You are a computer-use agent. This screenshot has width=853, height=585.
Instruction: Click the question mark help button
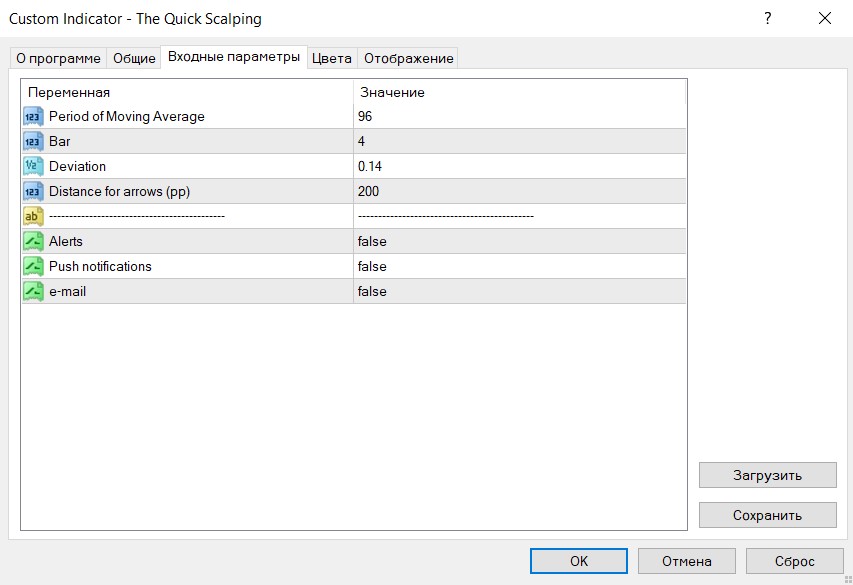(x=768, y=18)
